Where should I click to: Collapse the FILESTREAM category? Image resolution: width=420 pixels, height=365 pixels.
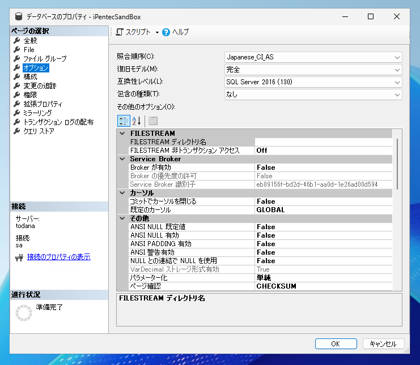(x=122, y=133)
